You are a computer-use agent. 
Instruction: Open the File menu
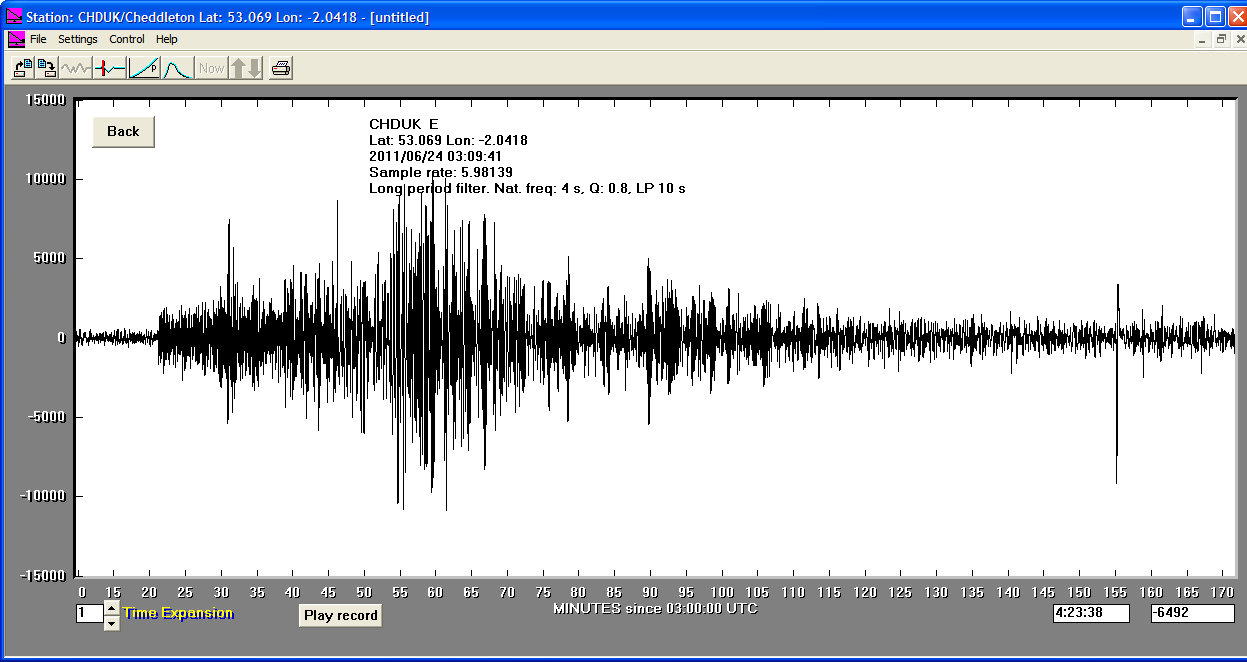(x=38, y=39)
